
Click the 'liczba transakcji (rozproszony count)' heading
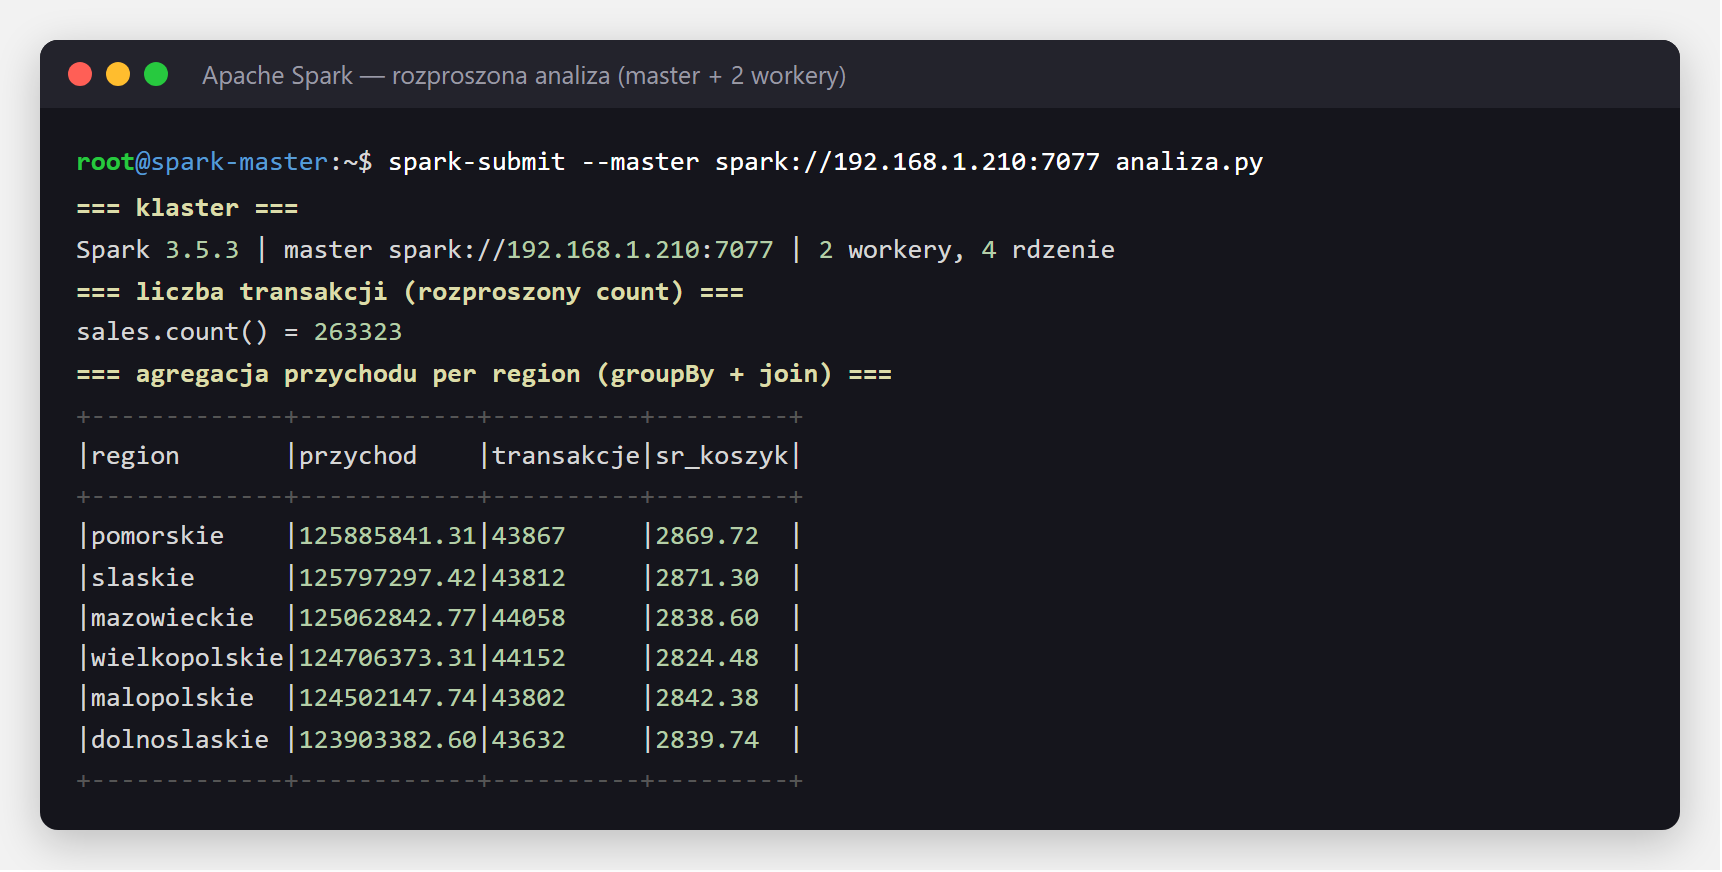410,292
